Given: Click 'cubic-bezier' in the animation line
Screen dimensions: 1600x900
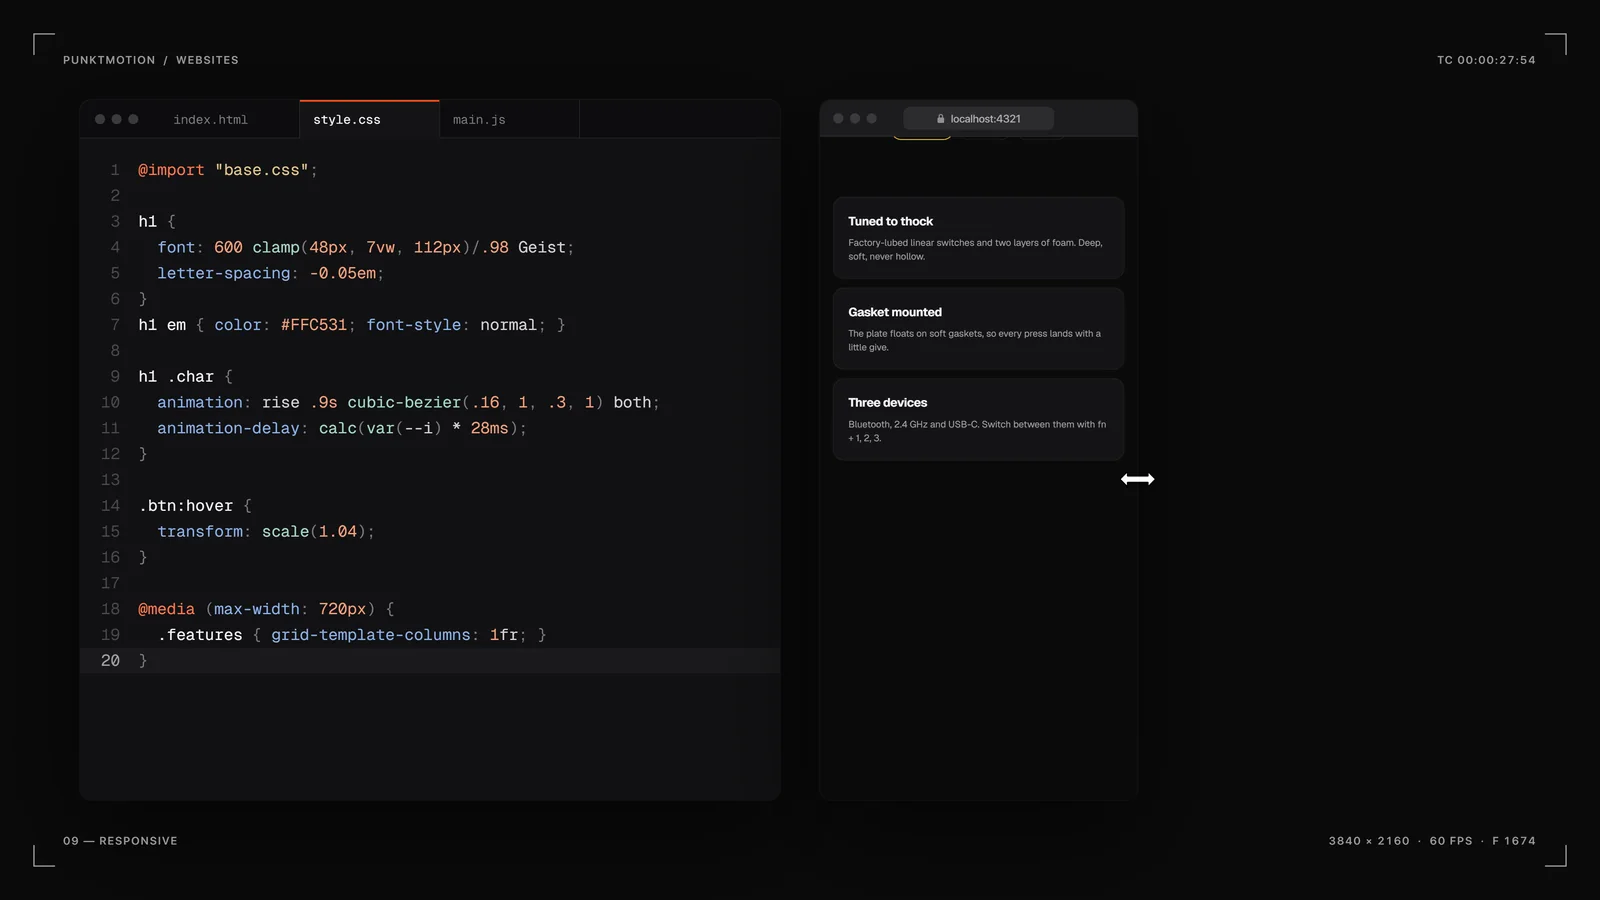Looking at the screenshot, I should tap(404, 402).
